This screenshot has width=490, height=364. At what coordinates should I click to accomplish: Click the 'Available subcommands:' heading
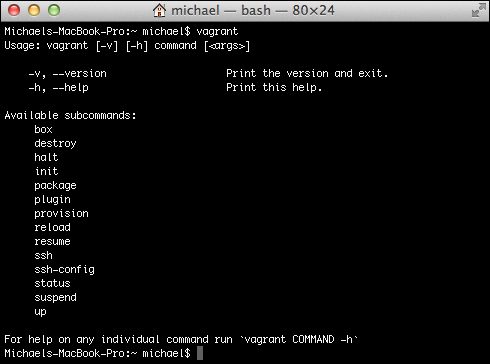point(71,115)
